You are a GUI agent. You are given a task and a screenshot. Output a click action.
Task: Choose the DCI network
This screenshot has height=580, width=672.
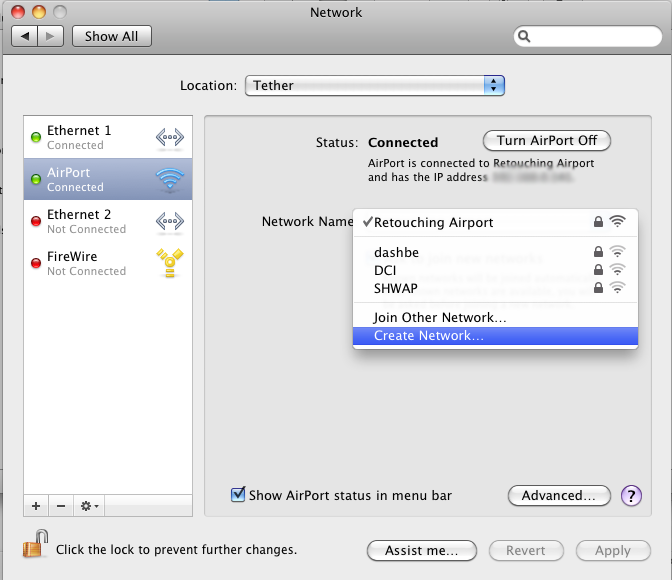[x=495, y=270]
